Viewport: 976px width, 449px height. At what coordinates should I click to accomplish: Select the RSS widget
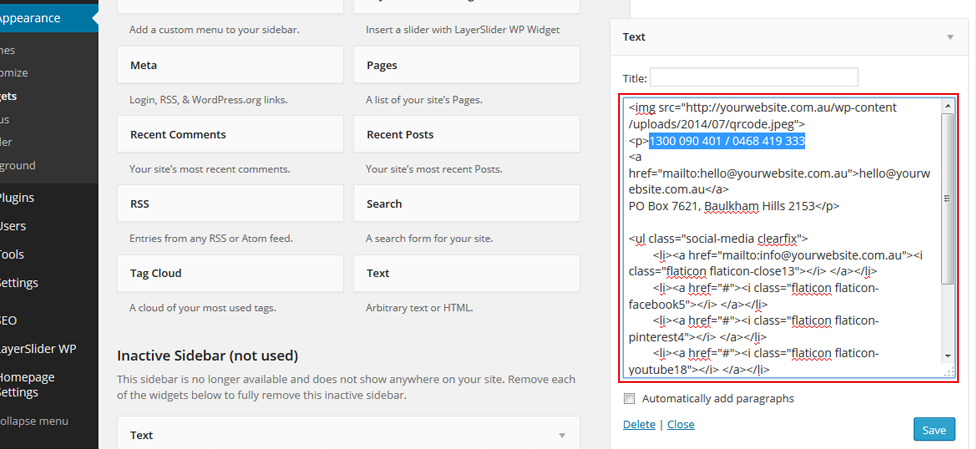230,204
